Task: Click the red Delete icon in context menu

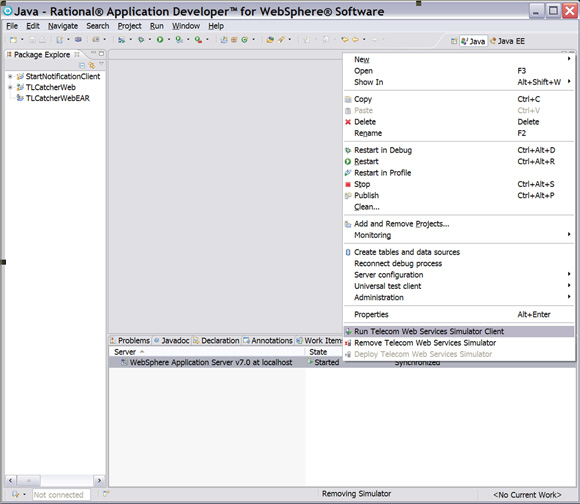Action: 348,122
